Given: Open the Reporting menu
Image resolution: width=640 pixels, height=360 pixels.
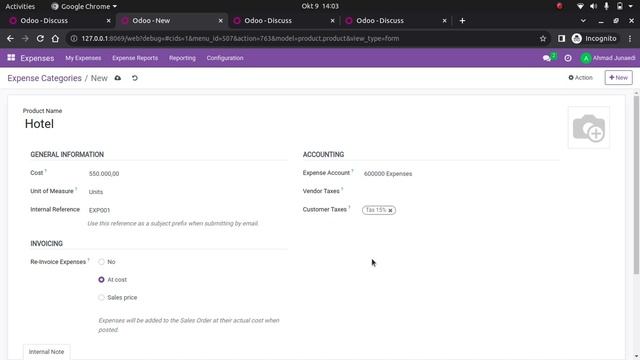Looking at the screenshot, I should (x=182, y=58).
